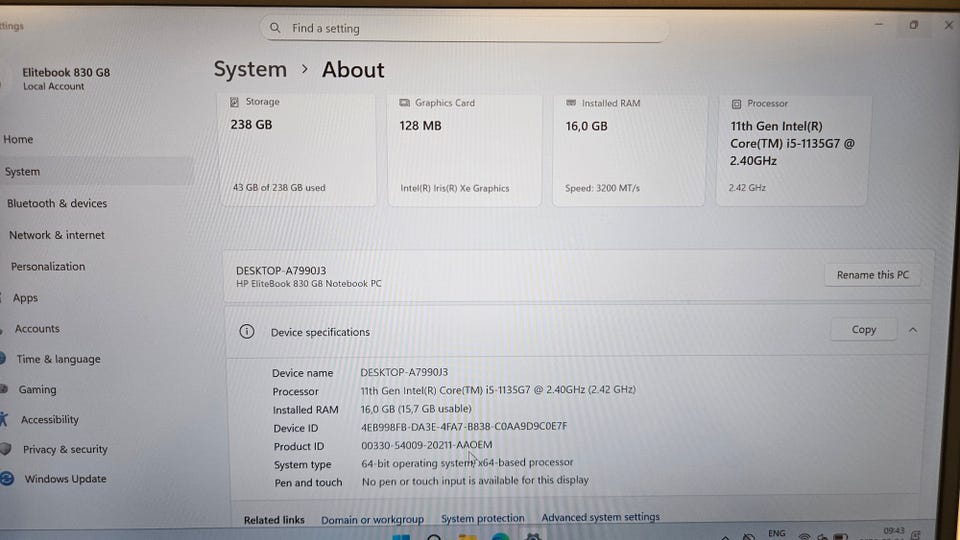Go to Home in the sidebar
Image resolution: width=960 pixels, height=540 pixels.
point(18,139)
